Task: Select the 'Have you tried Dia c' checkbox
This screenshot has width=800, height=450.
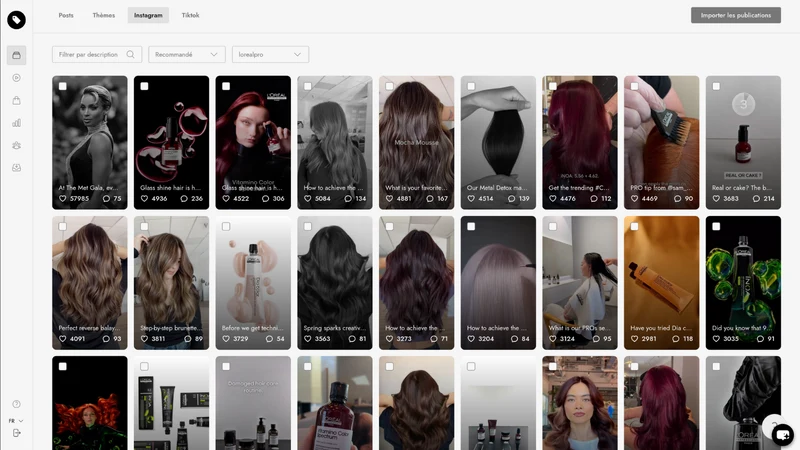Action: click(634, 227)
